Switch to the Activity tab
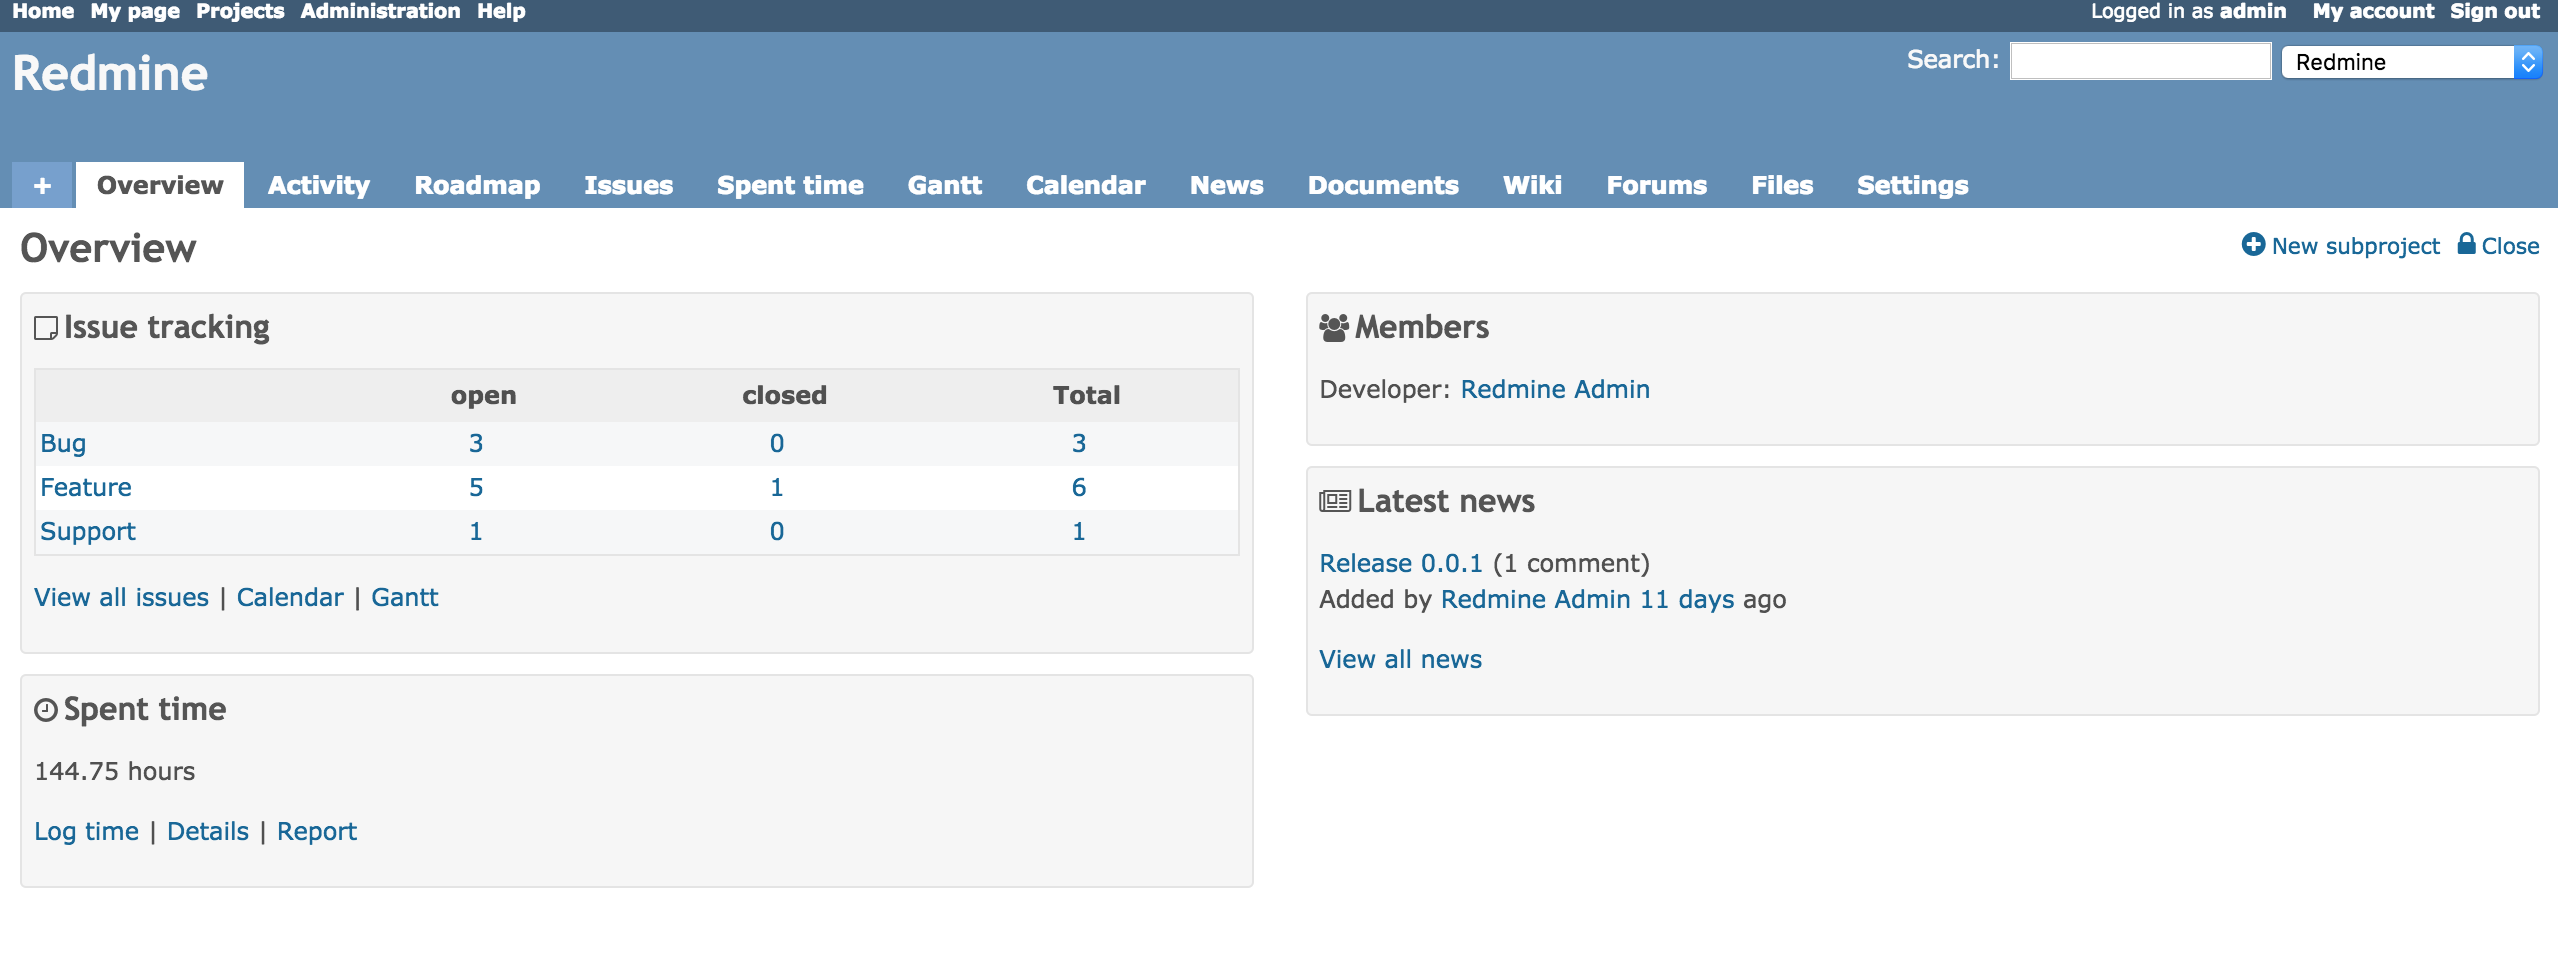The image size is (2558, 958). click(x=319, y=185)
